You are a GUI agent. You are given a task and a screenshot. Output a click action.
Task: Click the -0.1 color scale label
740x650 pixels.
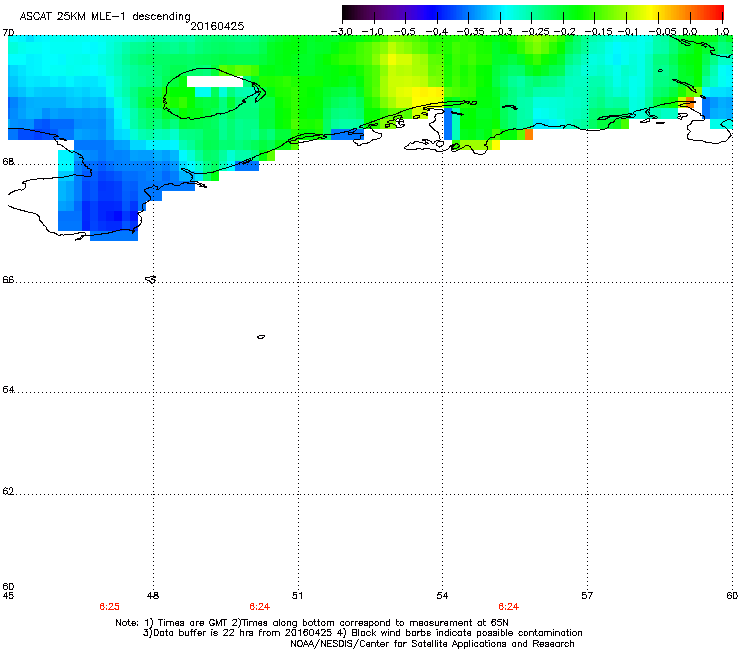click(628, 32)
